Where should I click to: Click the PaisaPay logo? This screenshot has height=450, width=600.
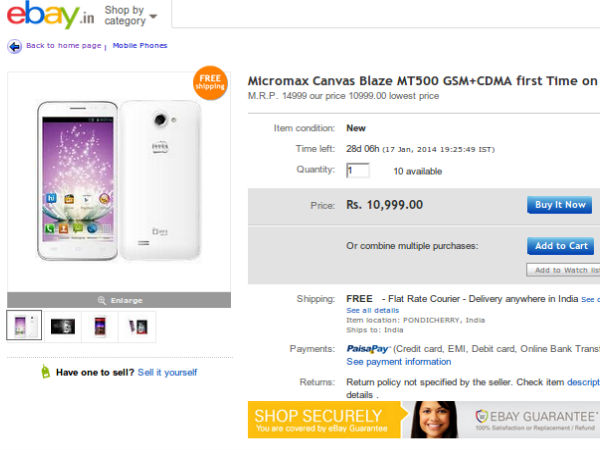367,349
